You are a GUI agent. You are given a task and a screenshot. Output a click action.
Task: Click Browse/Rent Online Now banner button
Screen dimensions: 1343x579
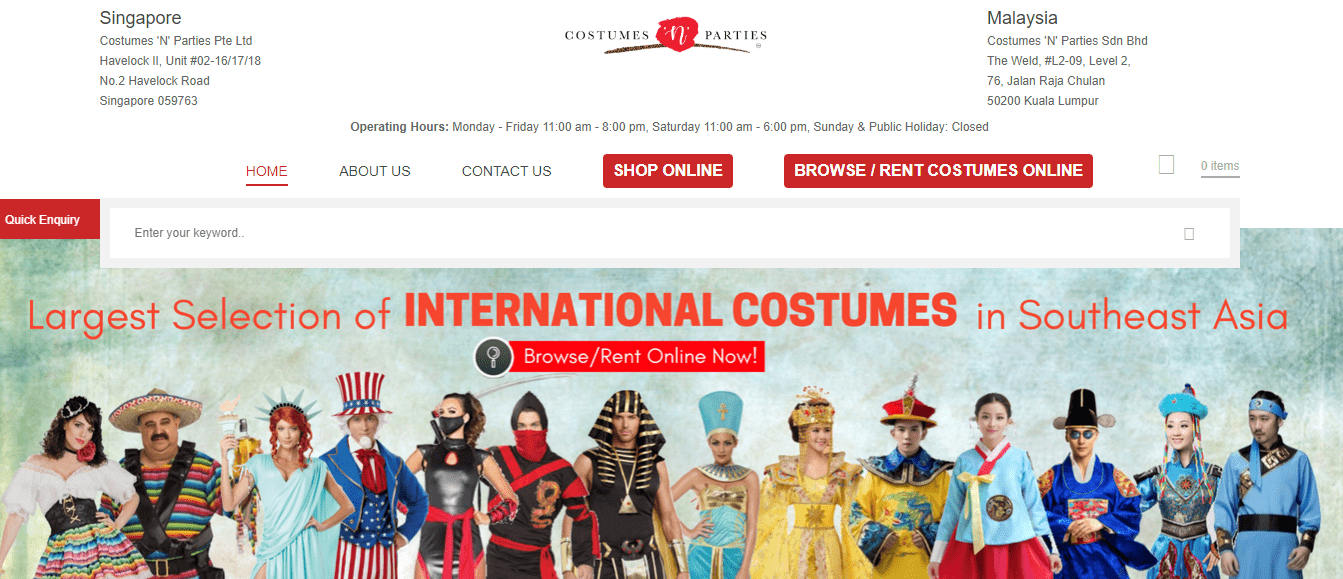(640, 356)
